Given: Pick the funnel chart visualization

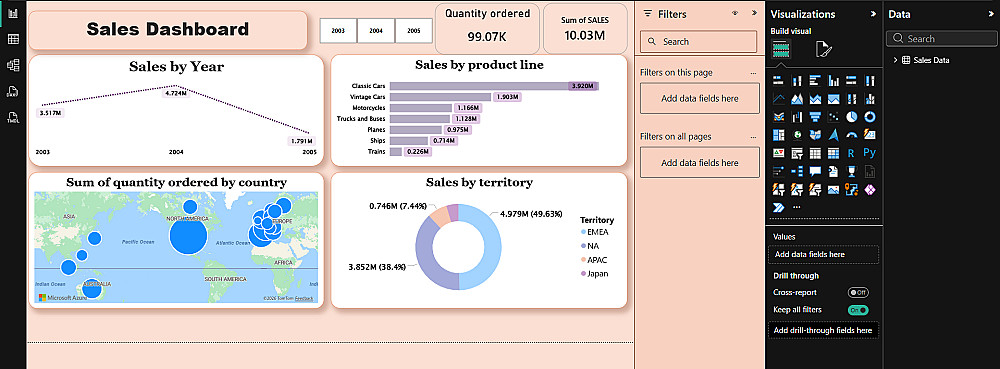Looking at the screenshot, I should (x=814, y=117).
